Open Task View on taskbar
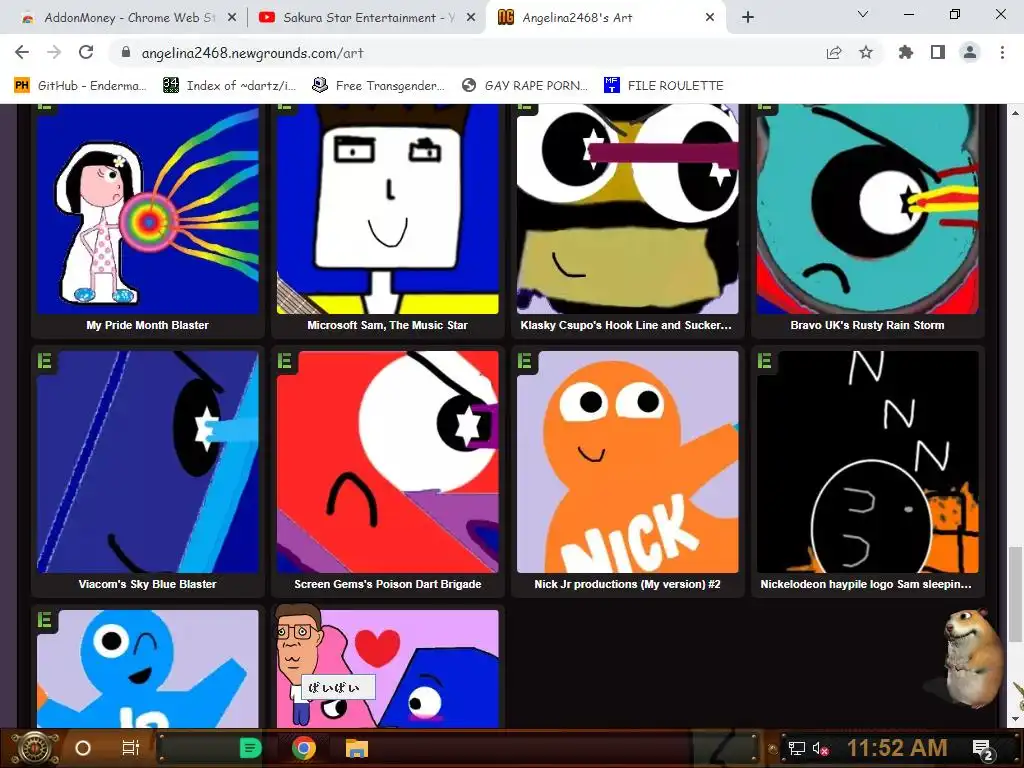The width and height of the screenshot is (1024, 768). (131, 748)
